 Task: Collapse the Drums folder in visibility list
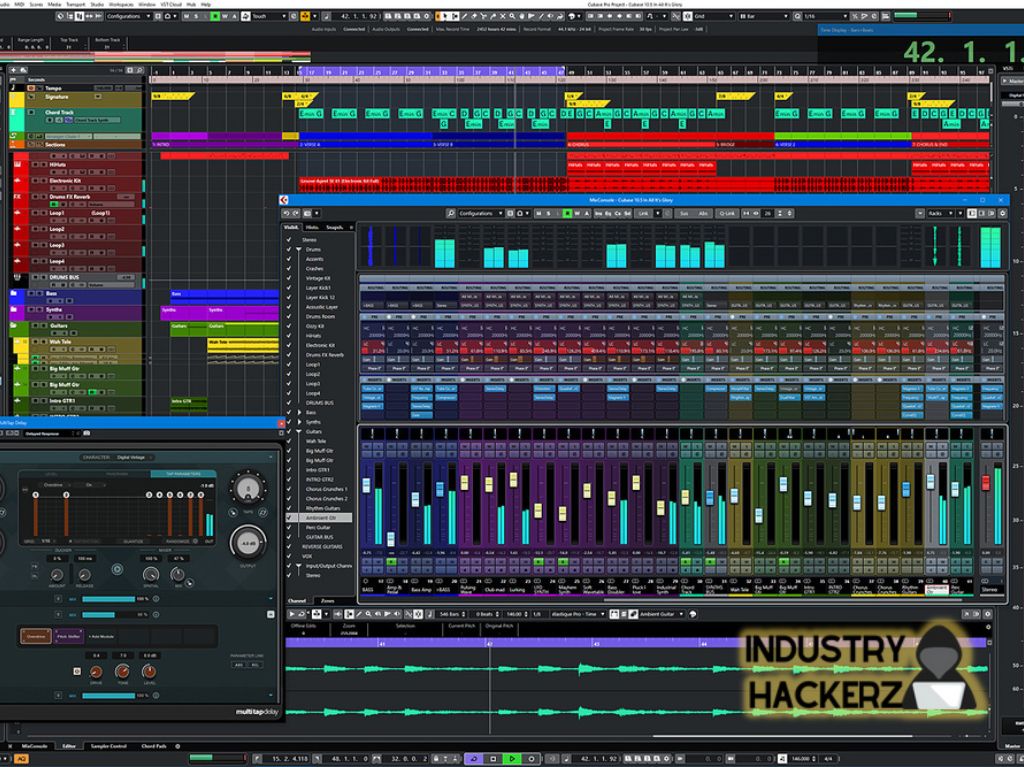click(x=299, y=250)
